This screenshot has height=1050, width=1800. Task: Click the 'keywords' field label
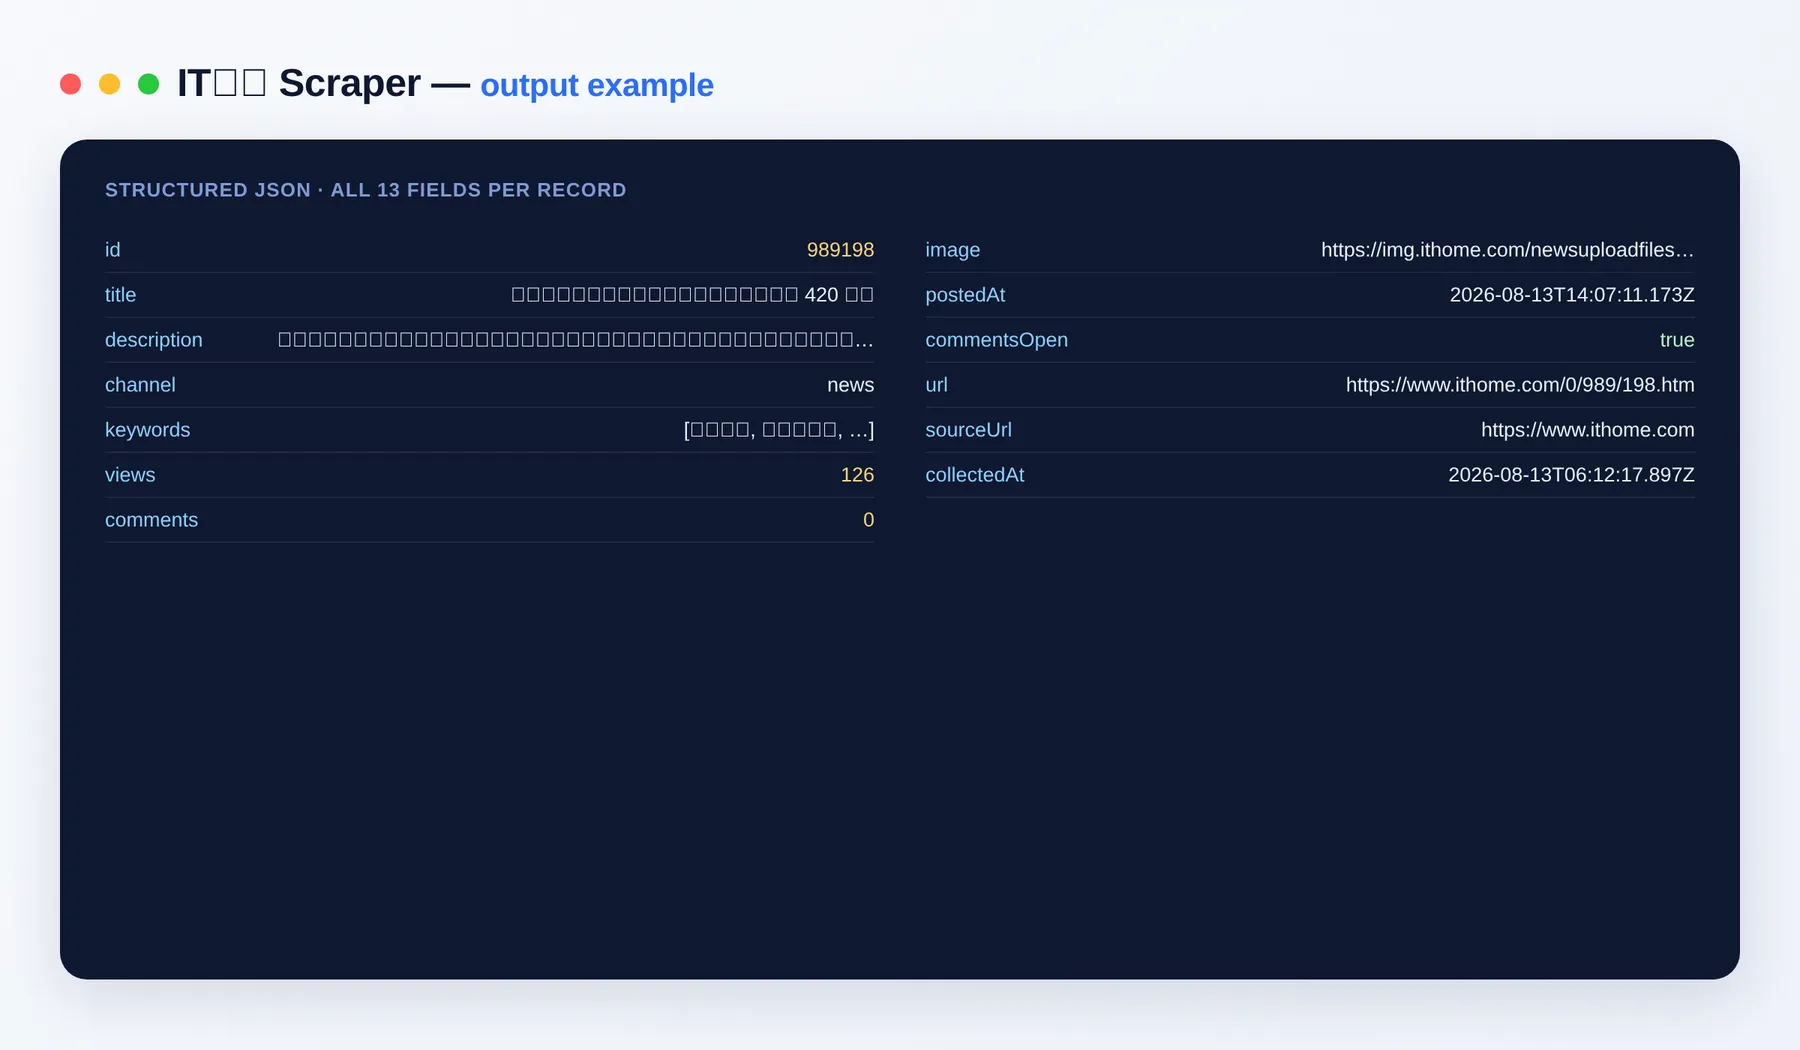(x=147, y=430)
